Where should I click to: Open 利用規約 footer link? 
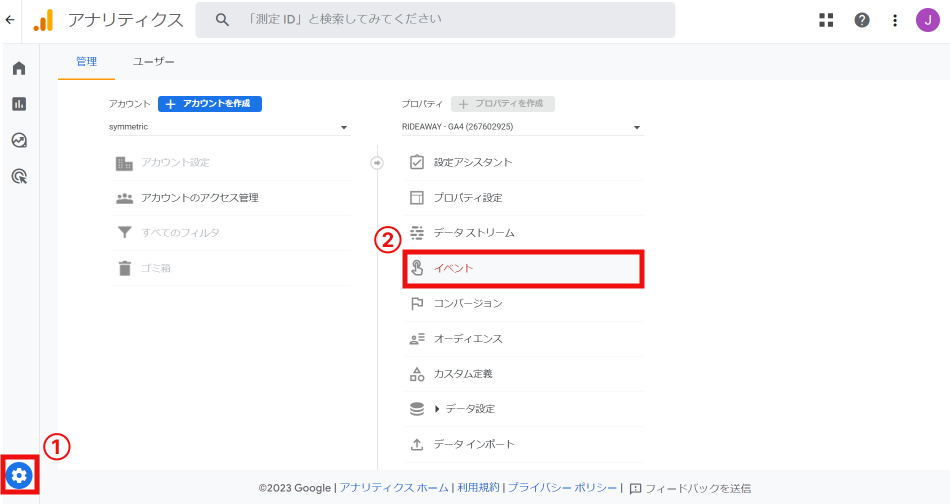(478, 488)
